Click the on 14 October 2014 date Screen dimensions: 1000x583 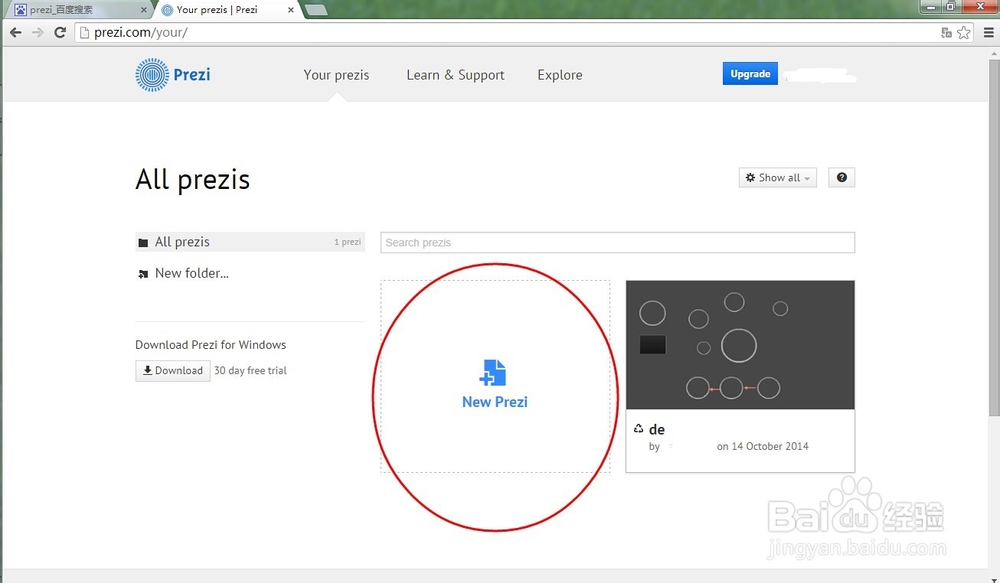coord(763,446)
